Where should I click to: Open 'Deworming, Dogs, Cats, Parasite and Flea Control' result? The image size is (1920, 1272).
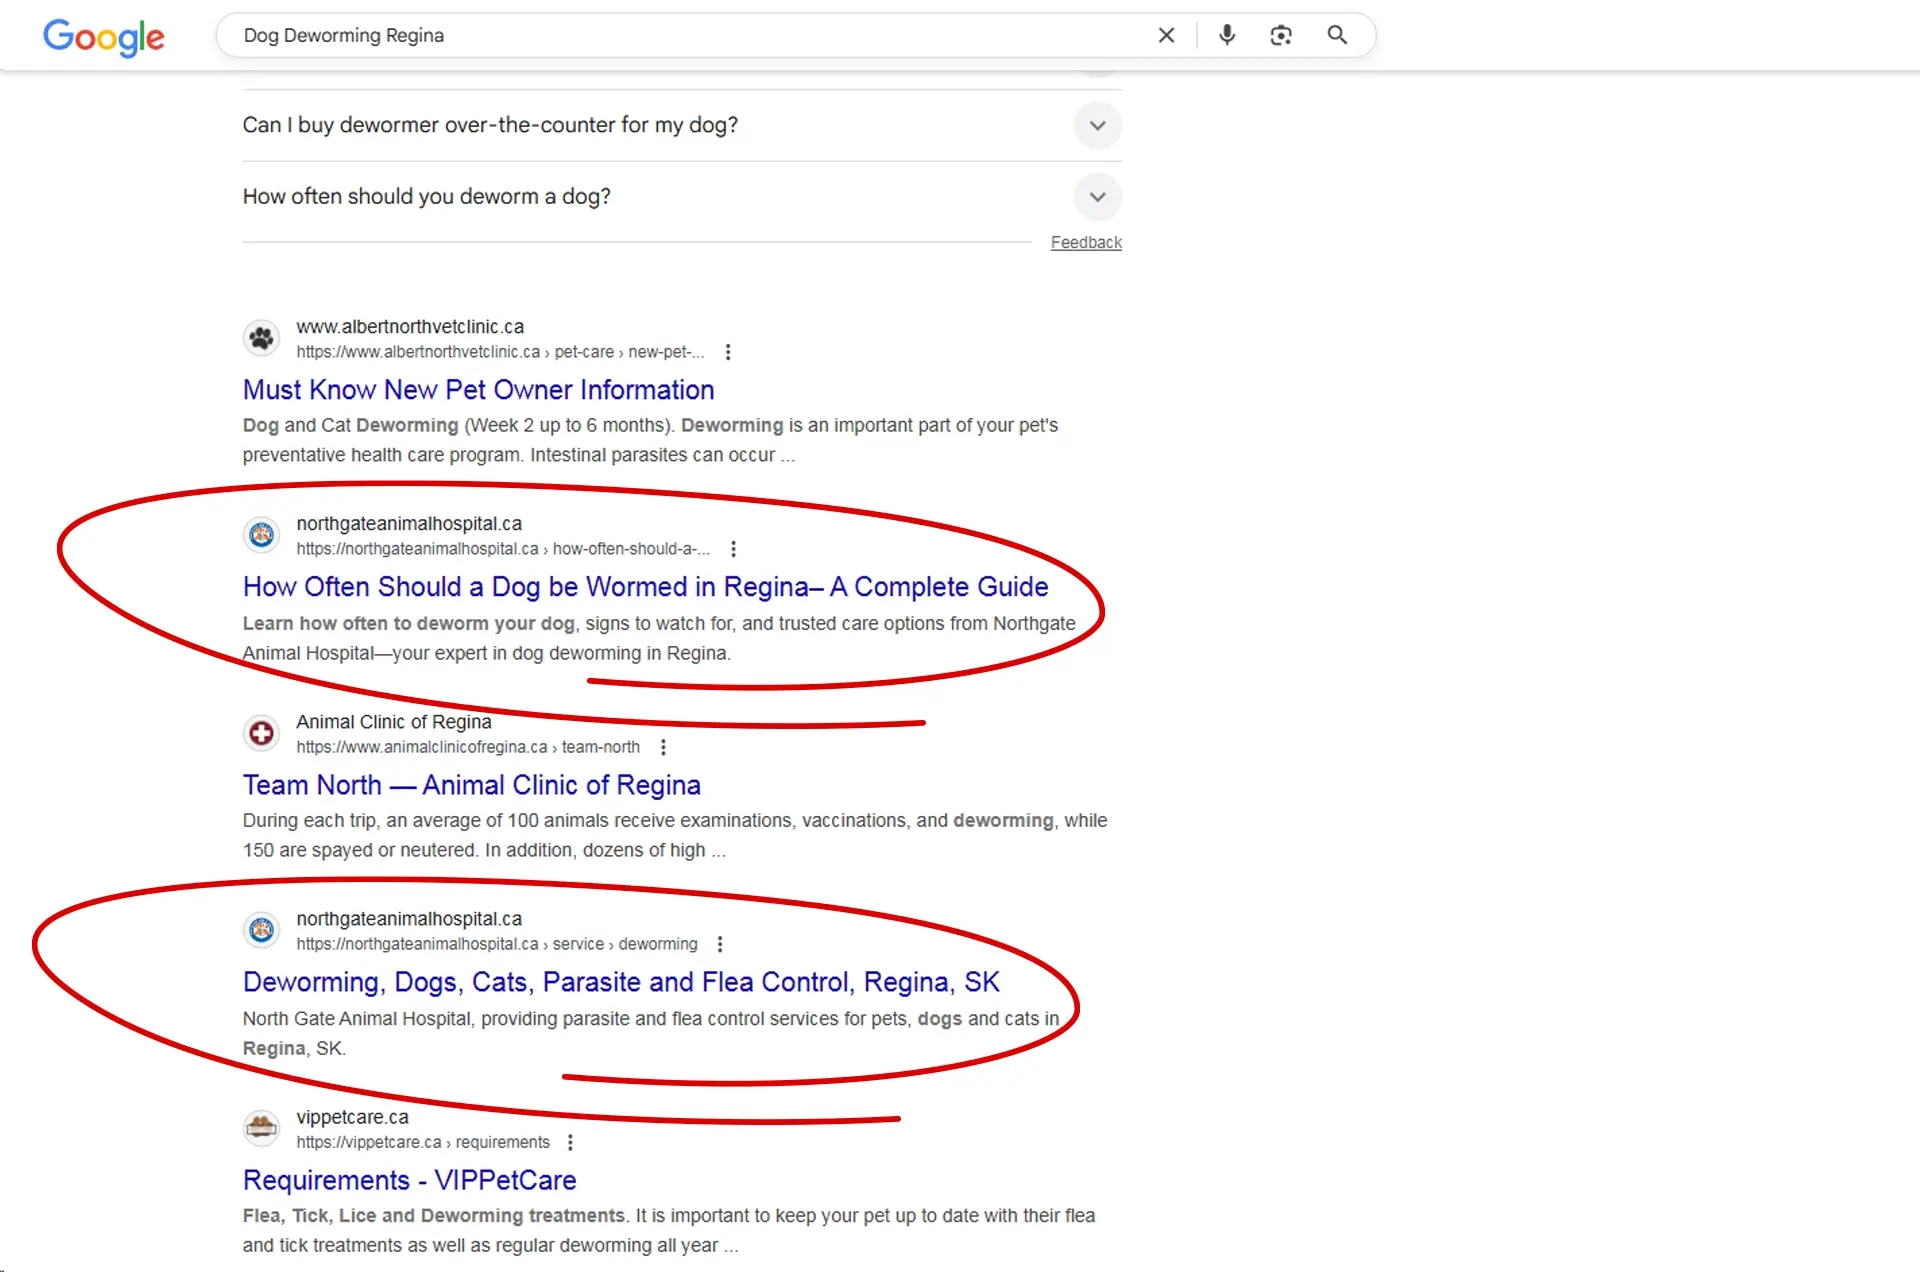(621, 982)
